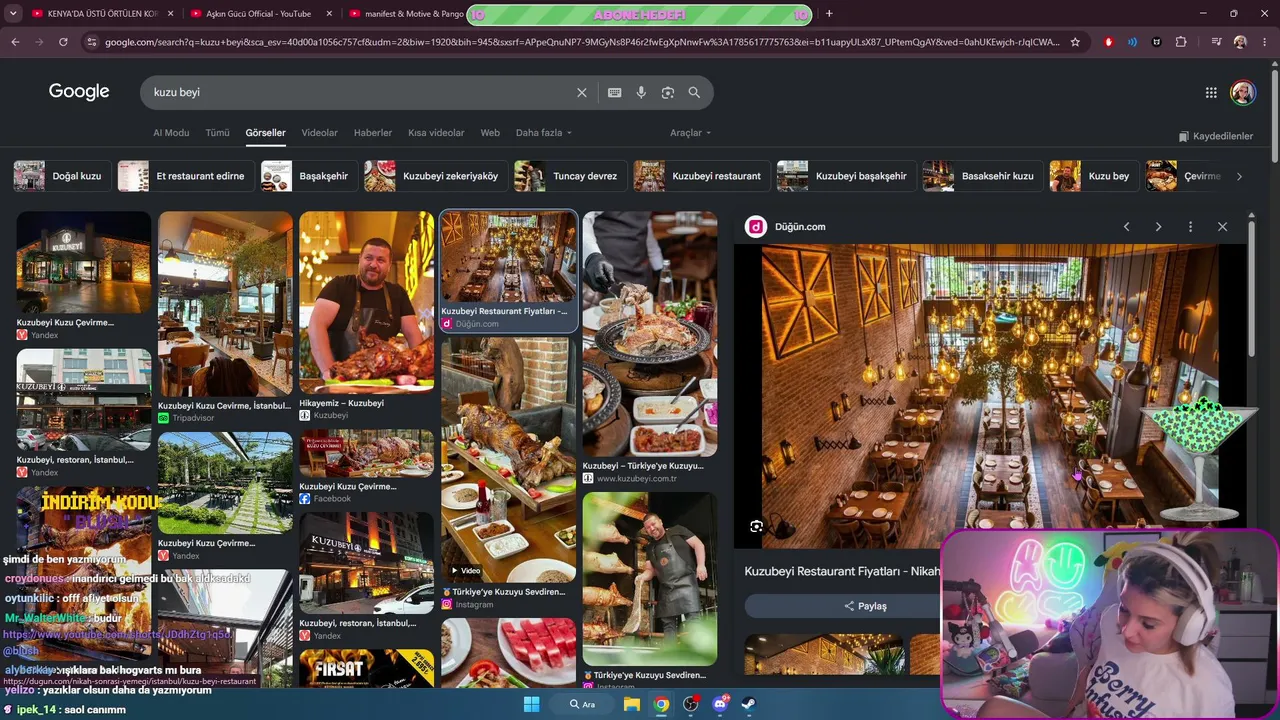1280x720 pixels.
Task: Open Steam from the taskbar
Action: 749,704
